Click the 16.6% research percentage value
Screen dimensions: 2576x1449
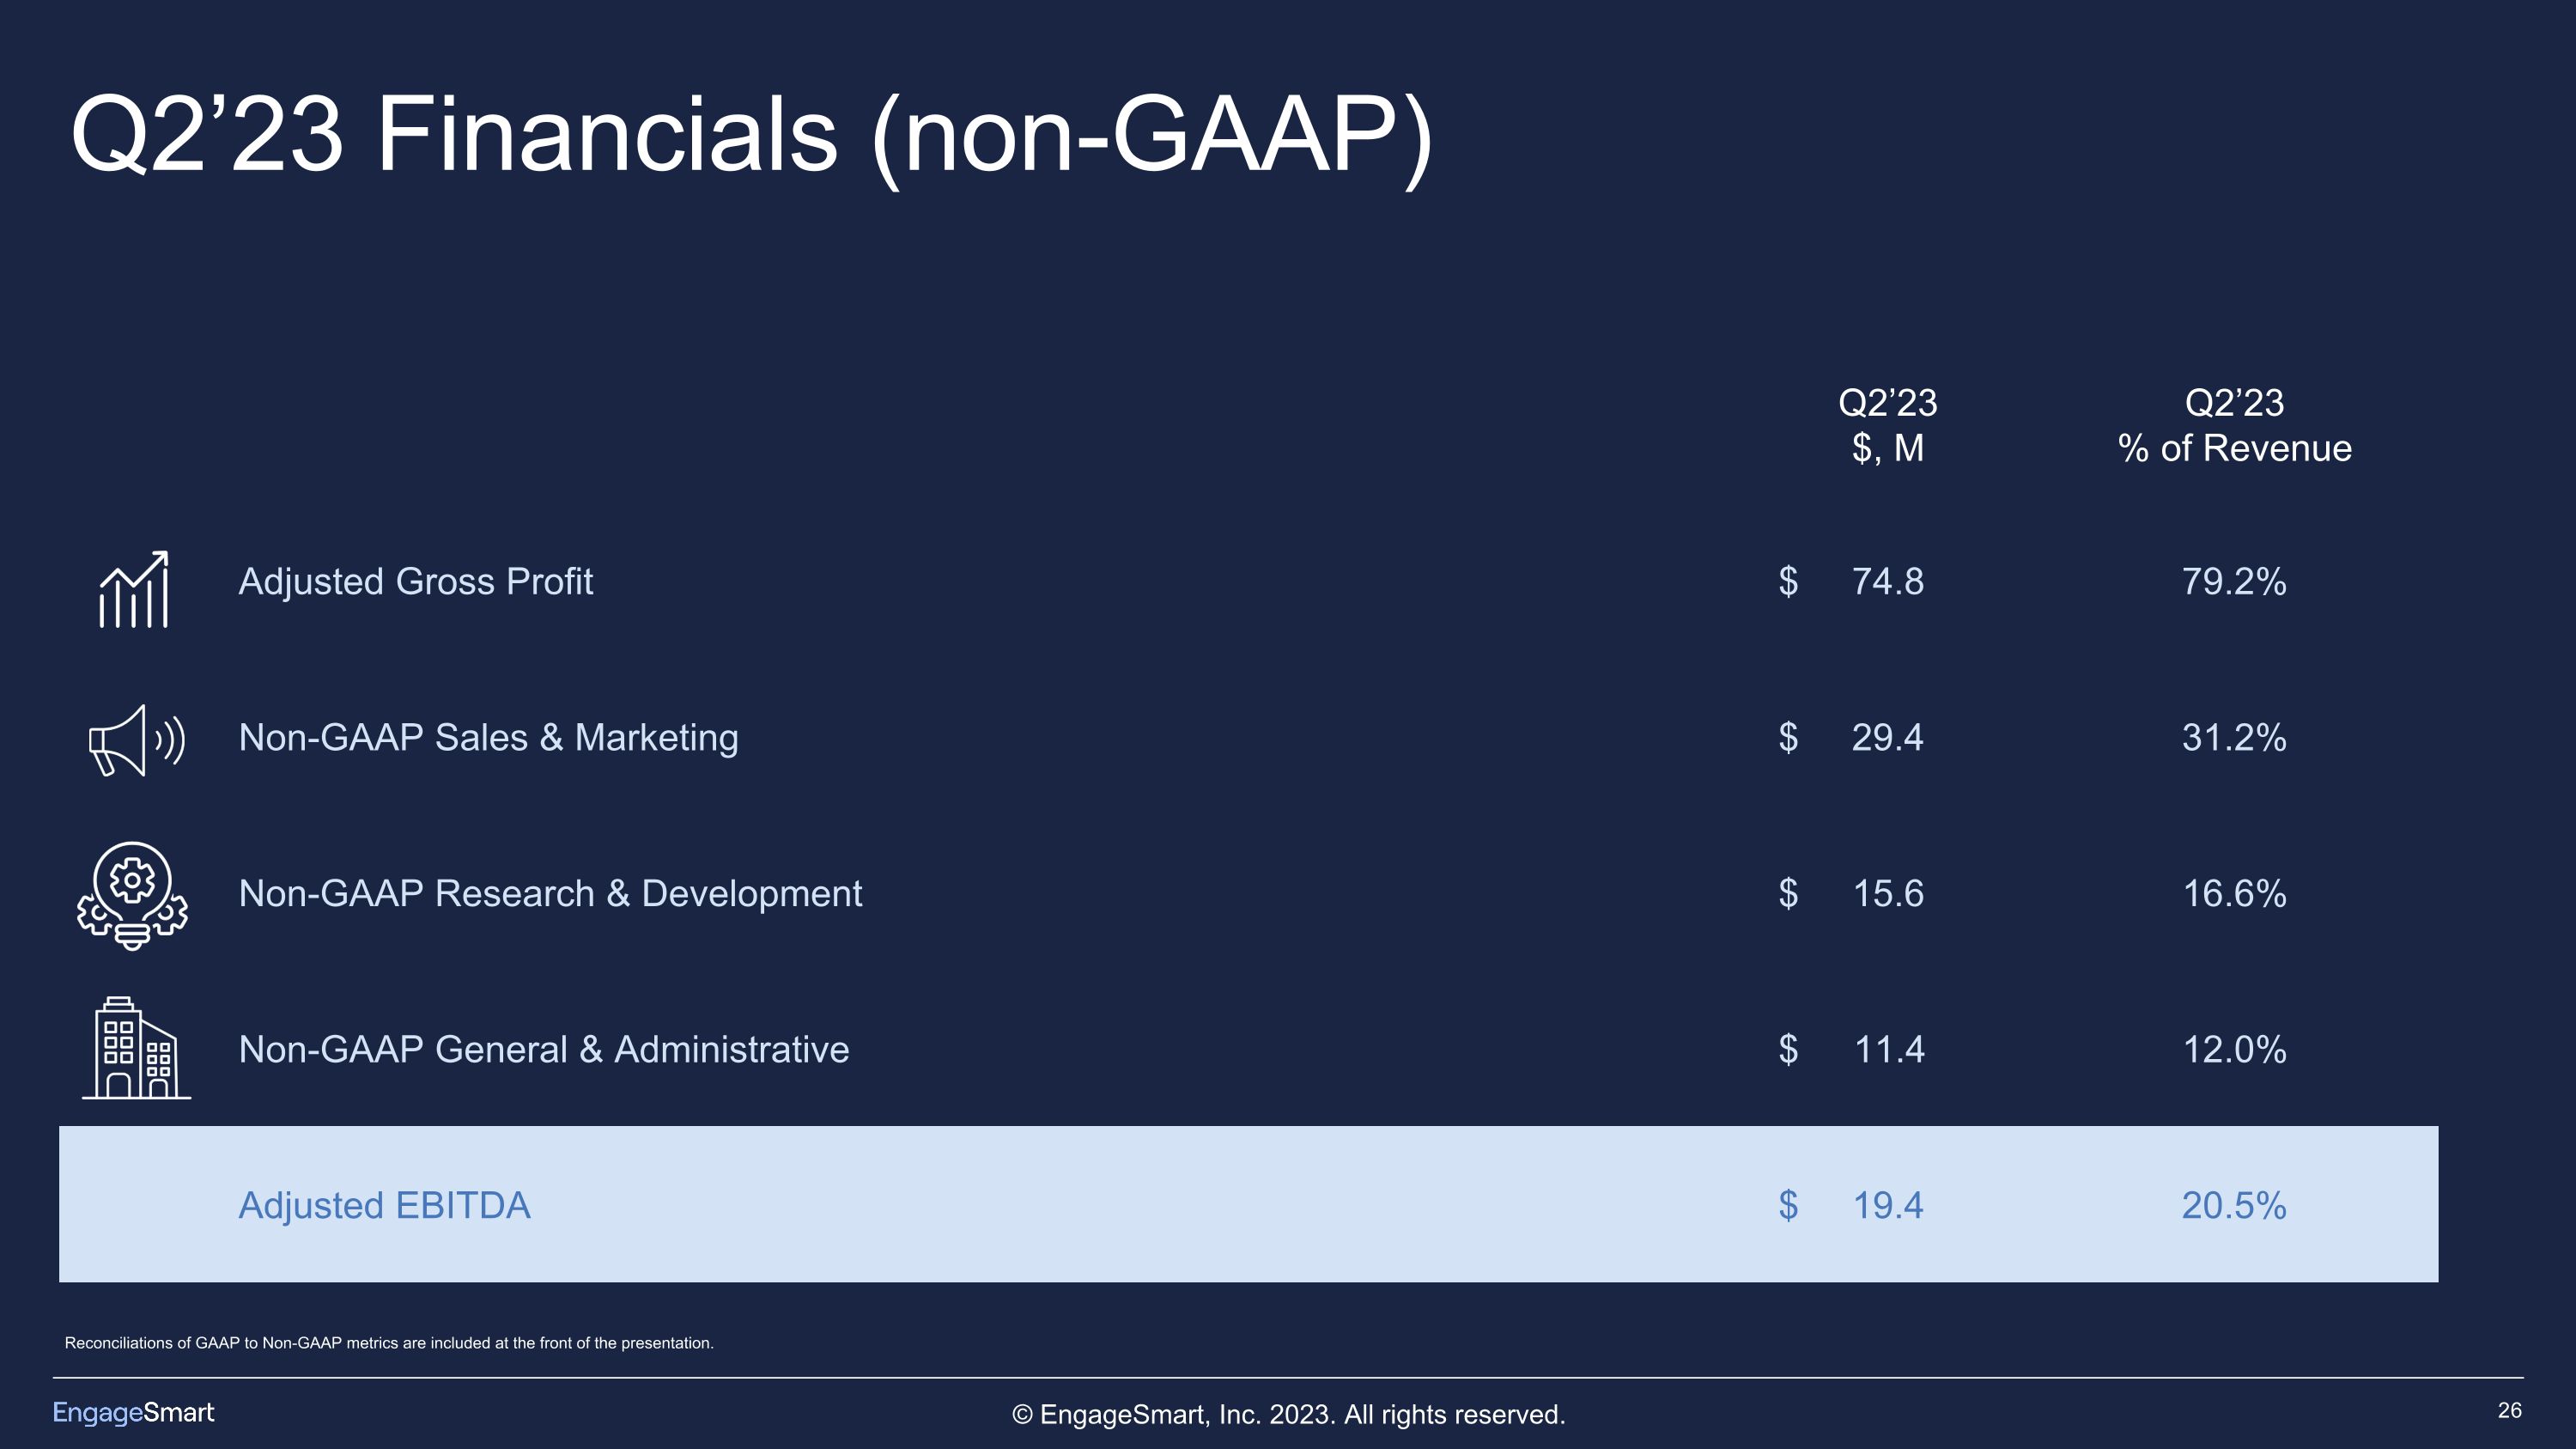point(2233,894)
